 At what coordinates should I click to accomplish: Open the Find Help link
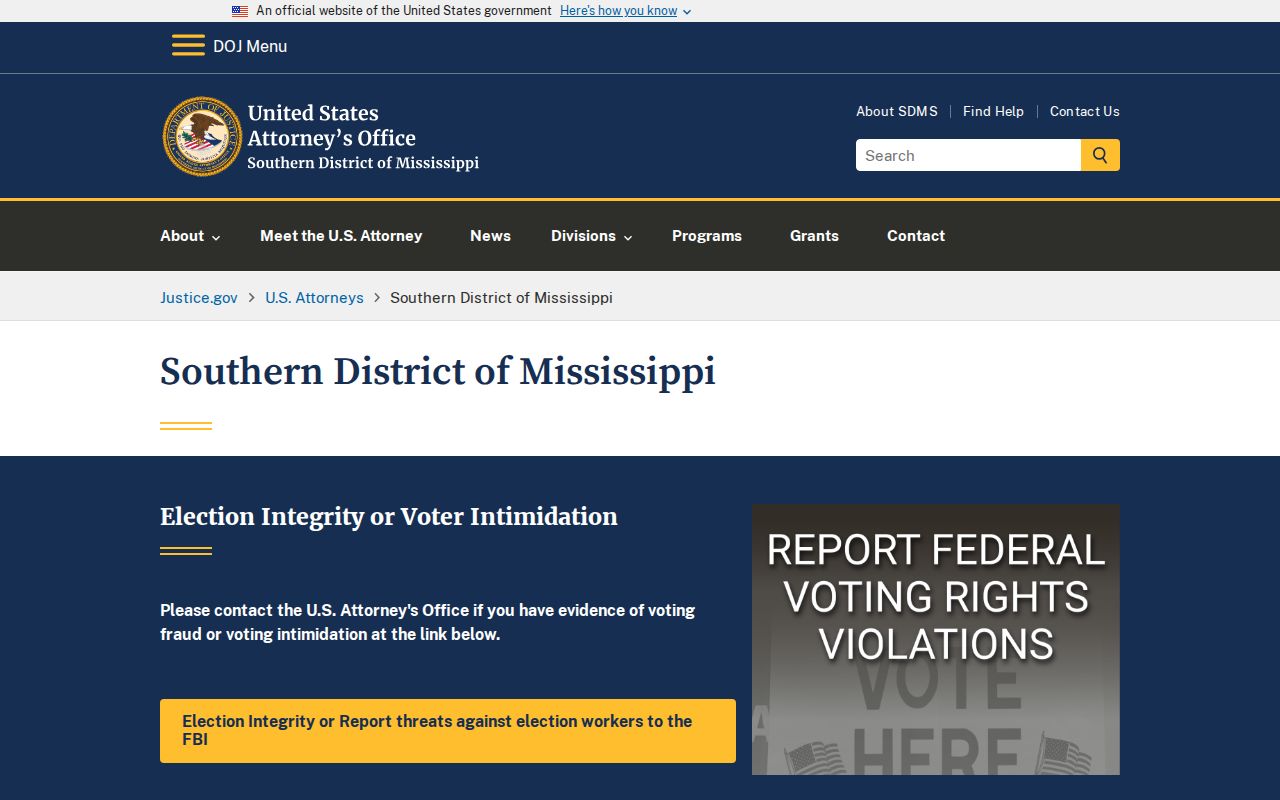[x=993, y=111]
